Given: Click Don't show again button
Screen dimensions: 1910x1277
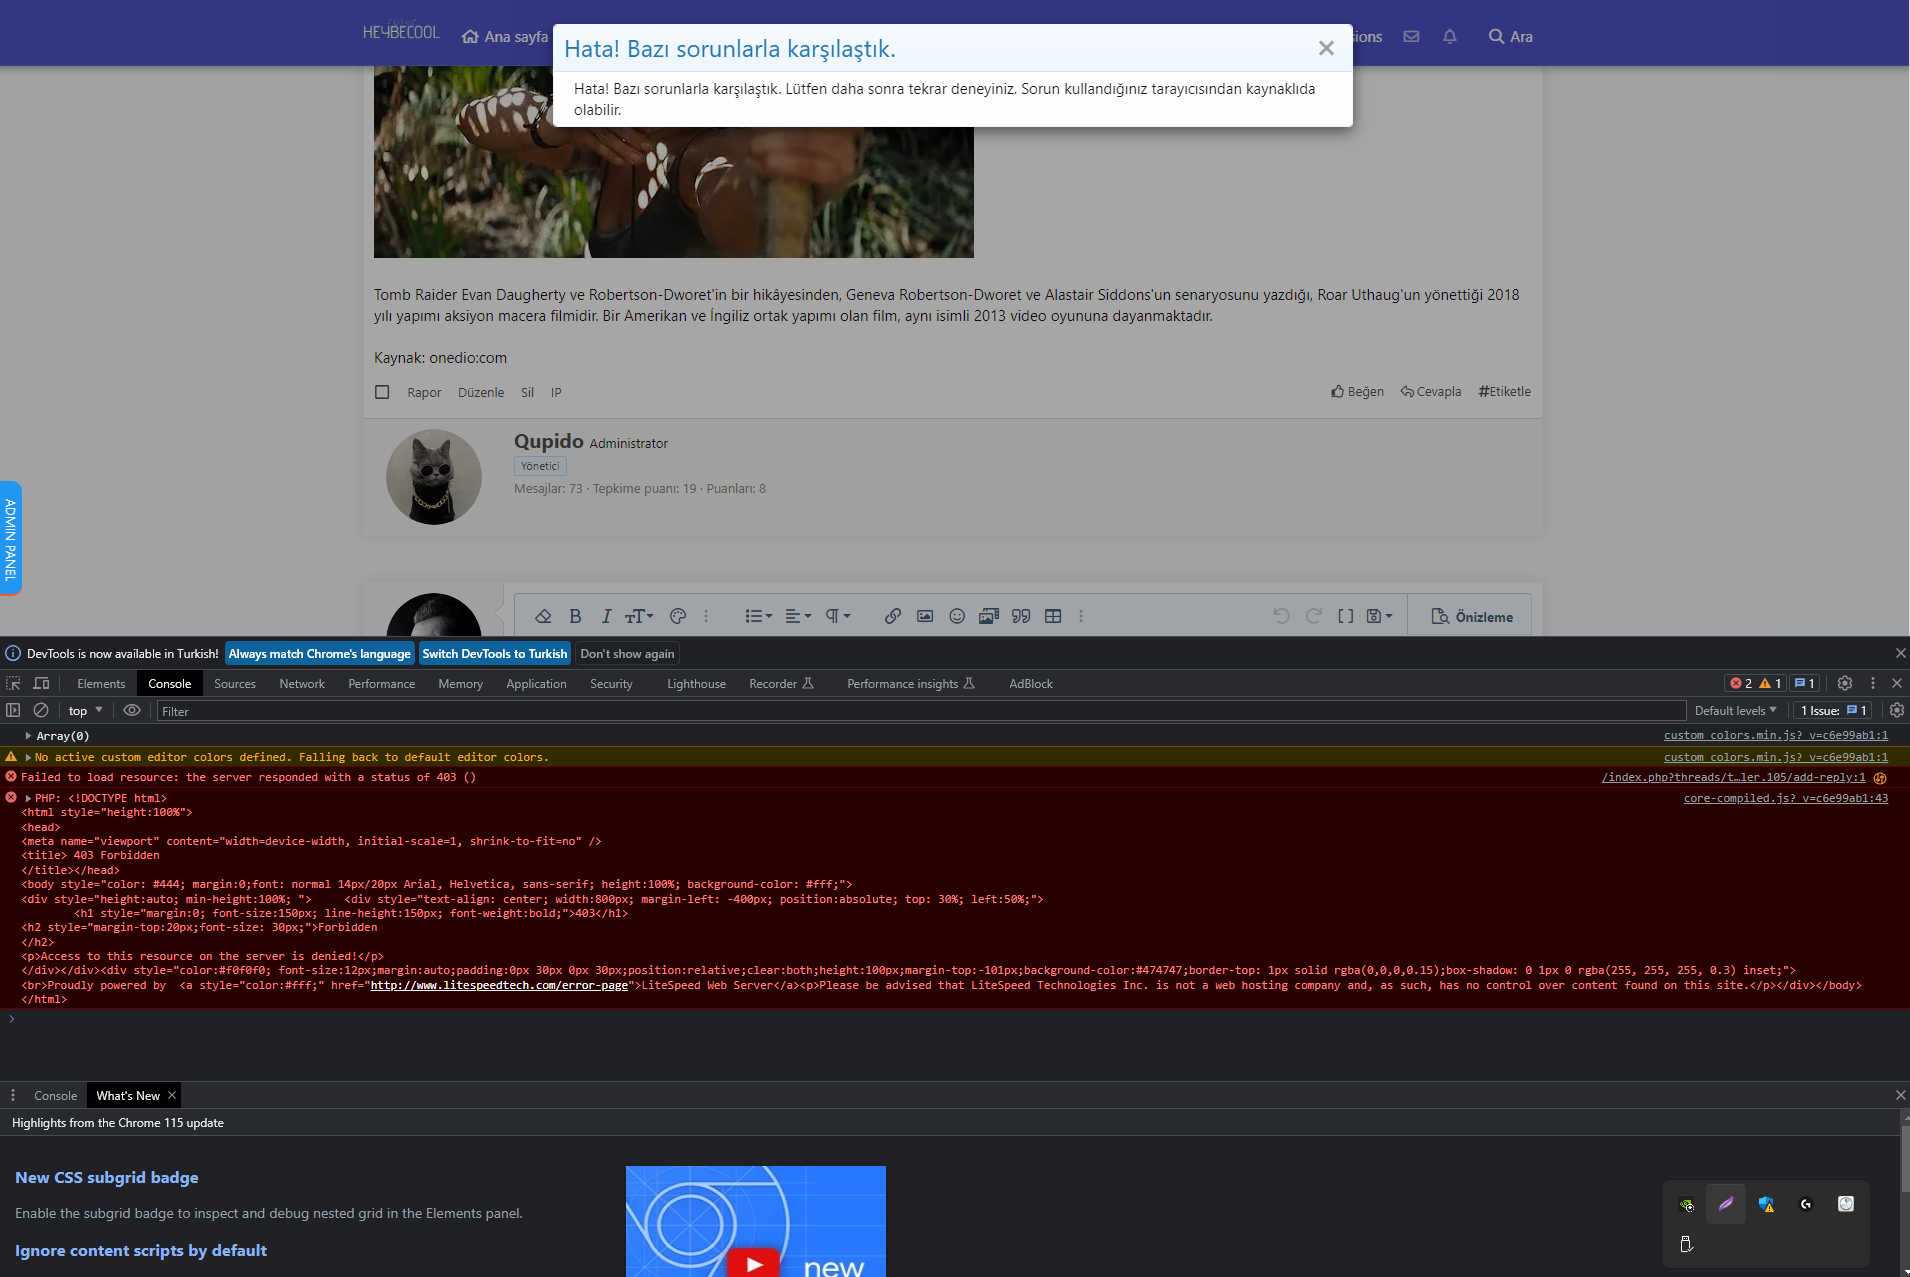Looking at the screenshot, I should click(627, 653).
